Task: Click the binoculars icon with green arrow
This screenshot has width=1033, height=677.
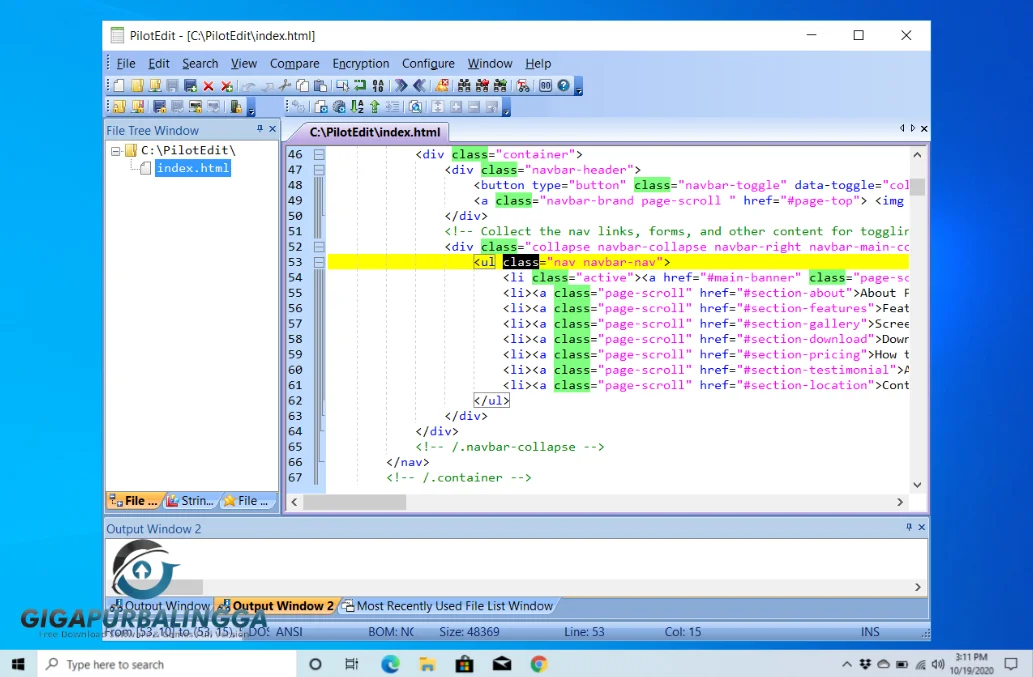Action: coord(500,86)
